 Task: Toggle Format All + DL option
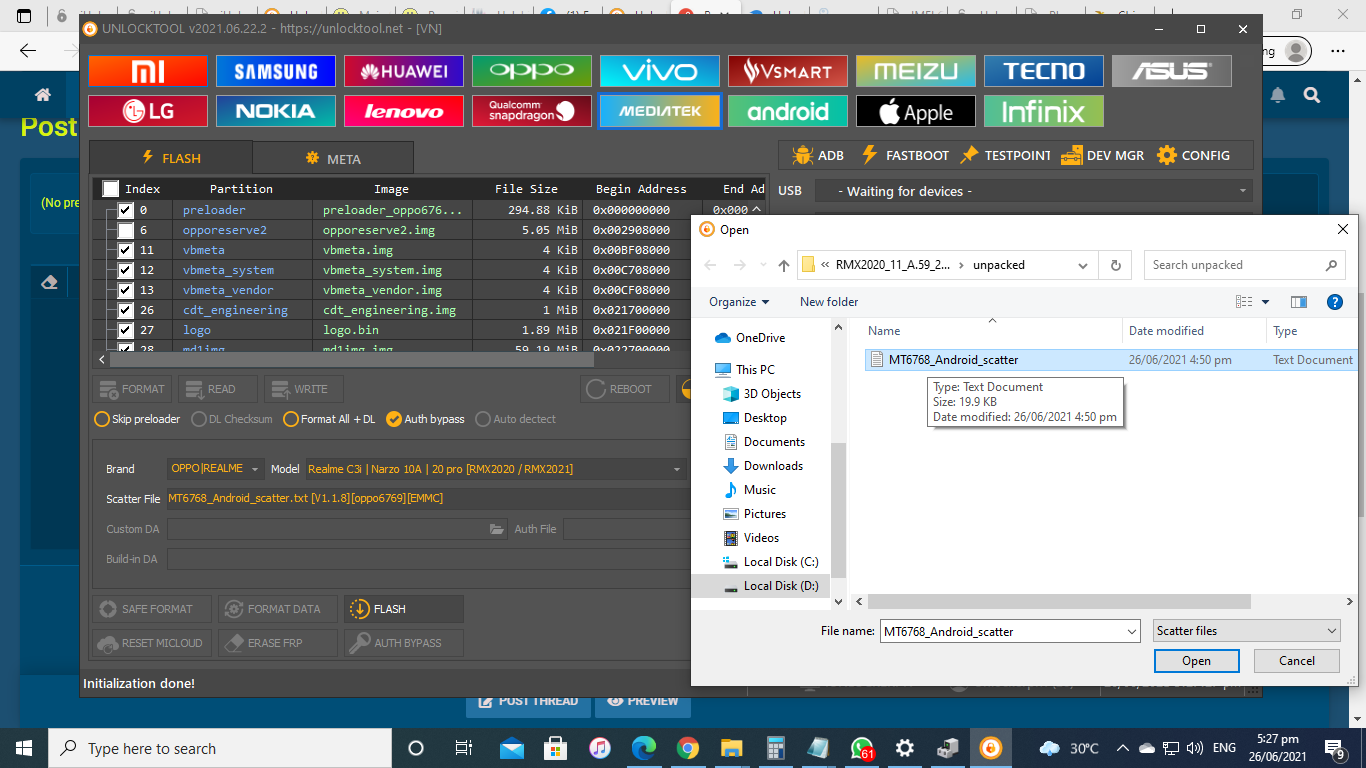[x=329, y=419]
